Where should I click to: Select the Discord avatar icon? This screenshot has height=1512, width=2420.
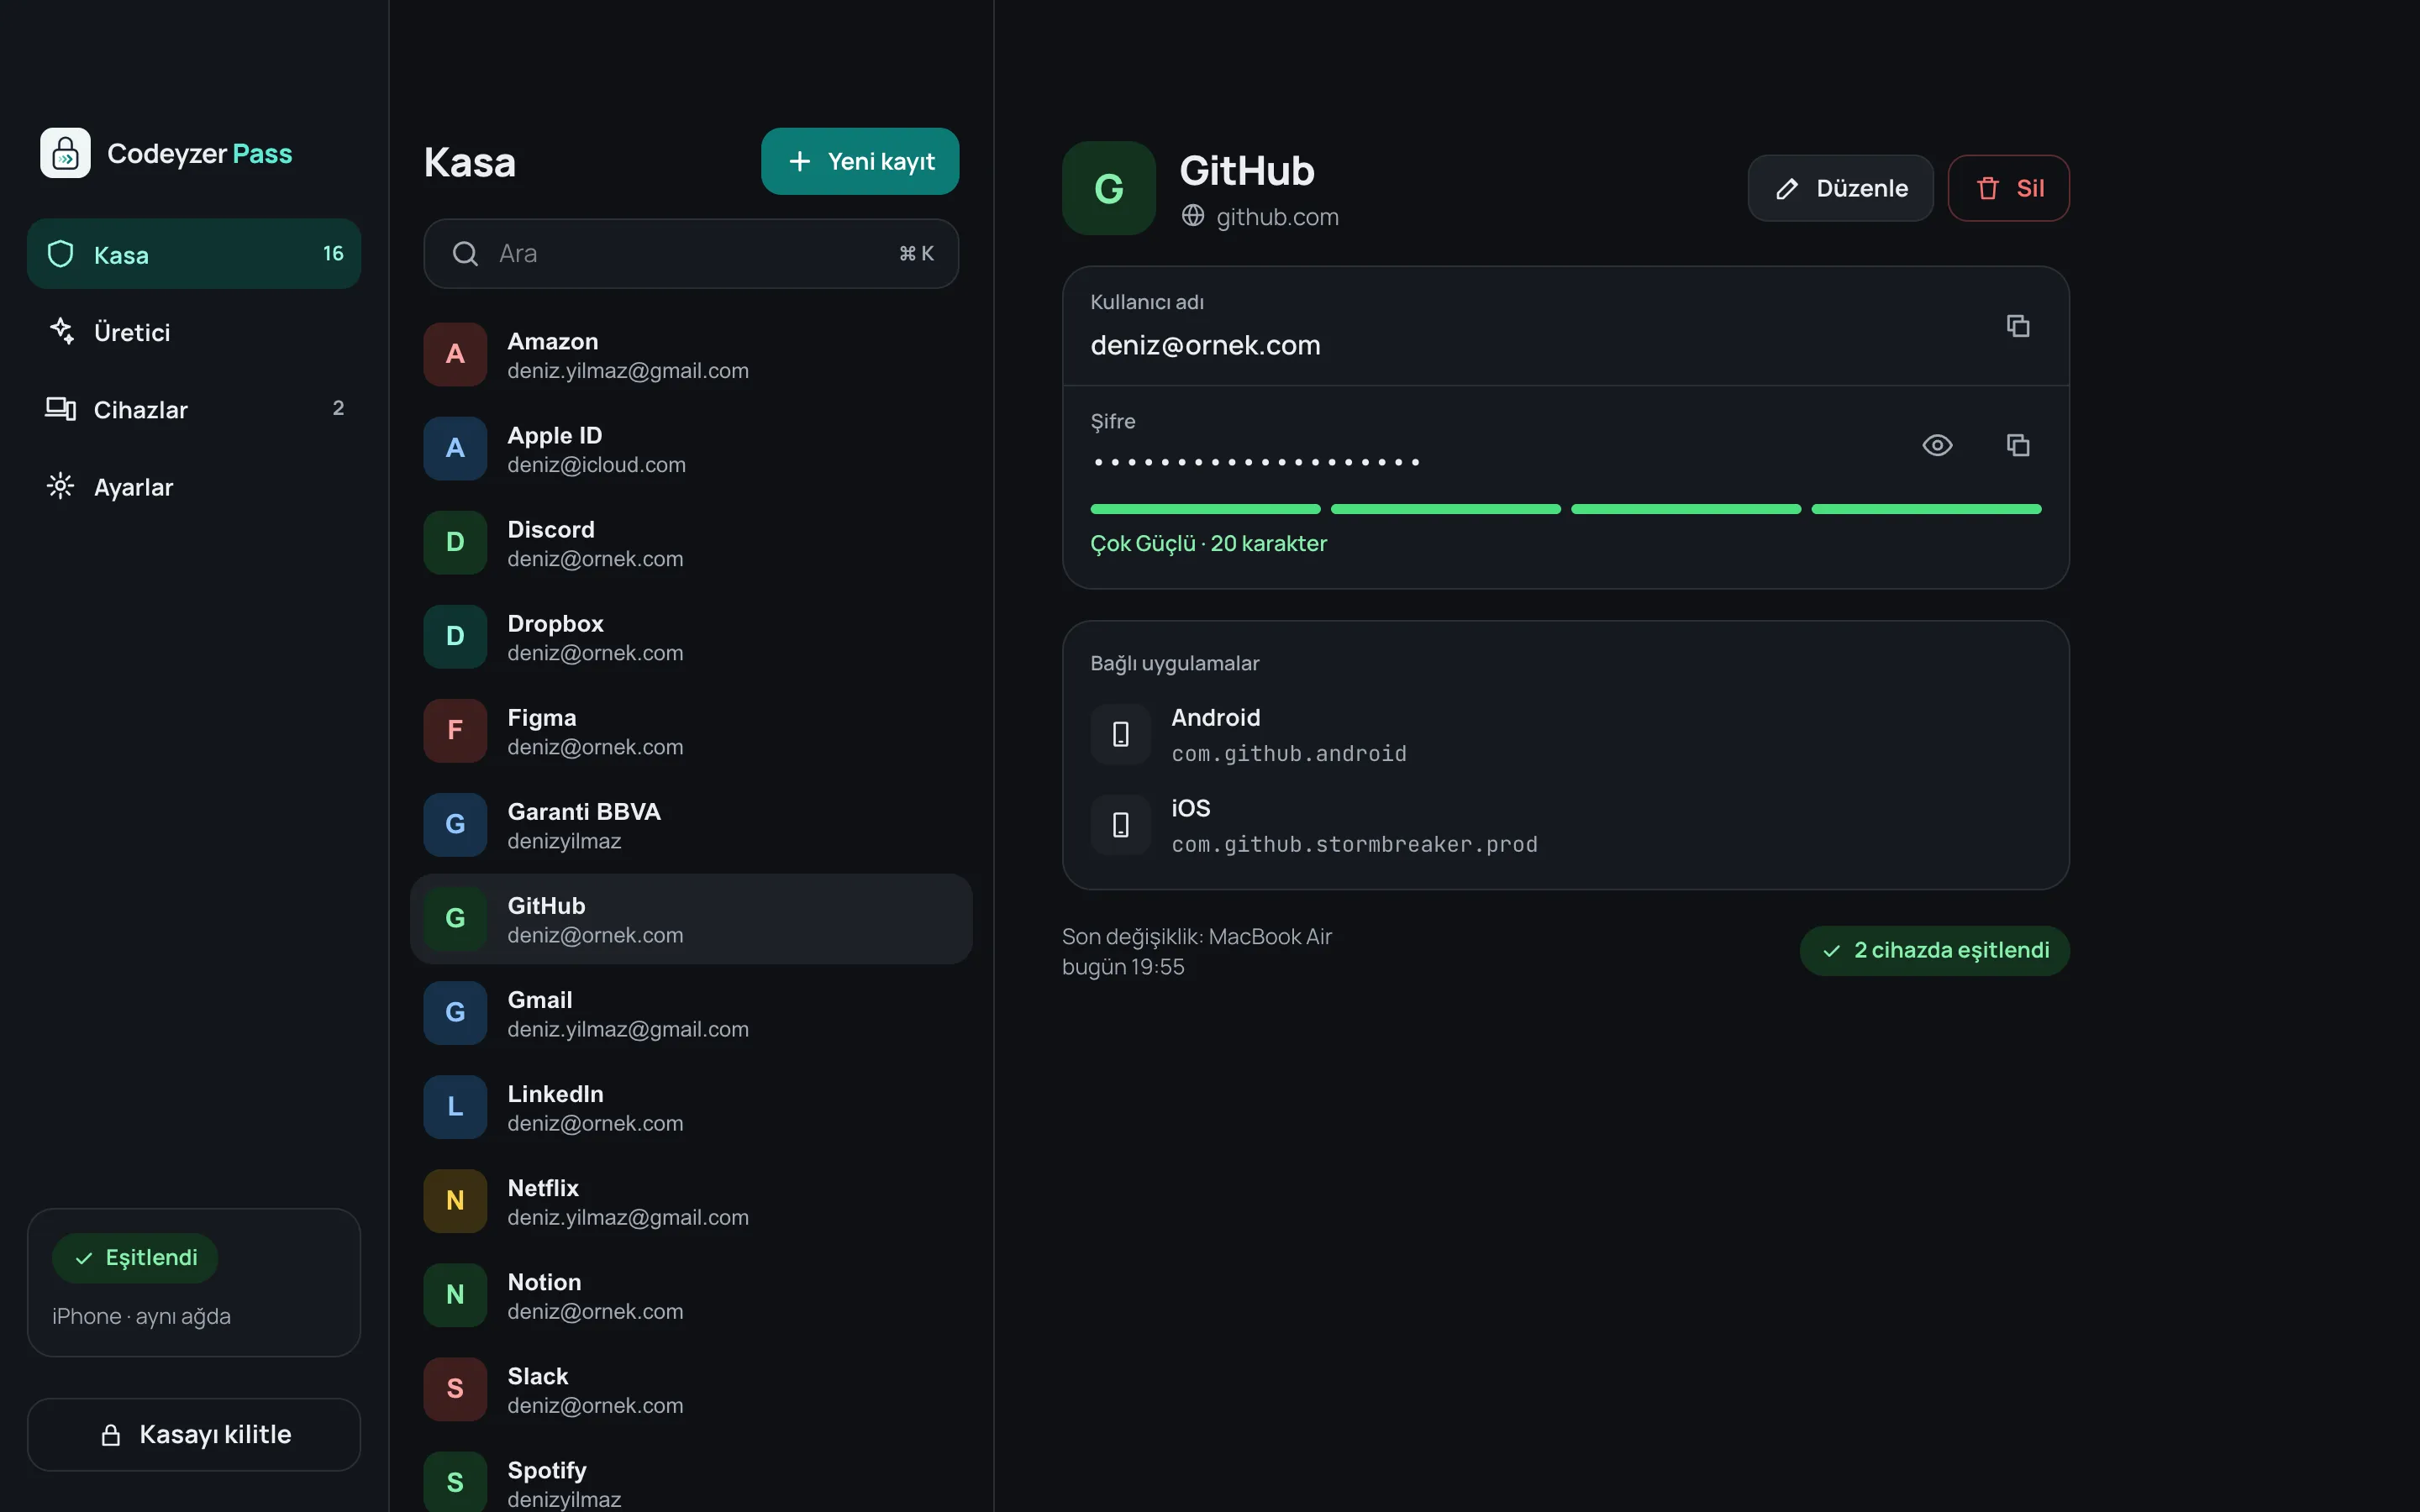[x=455, y=542]
